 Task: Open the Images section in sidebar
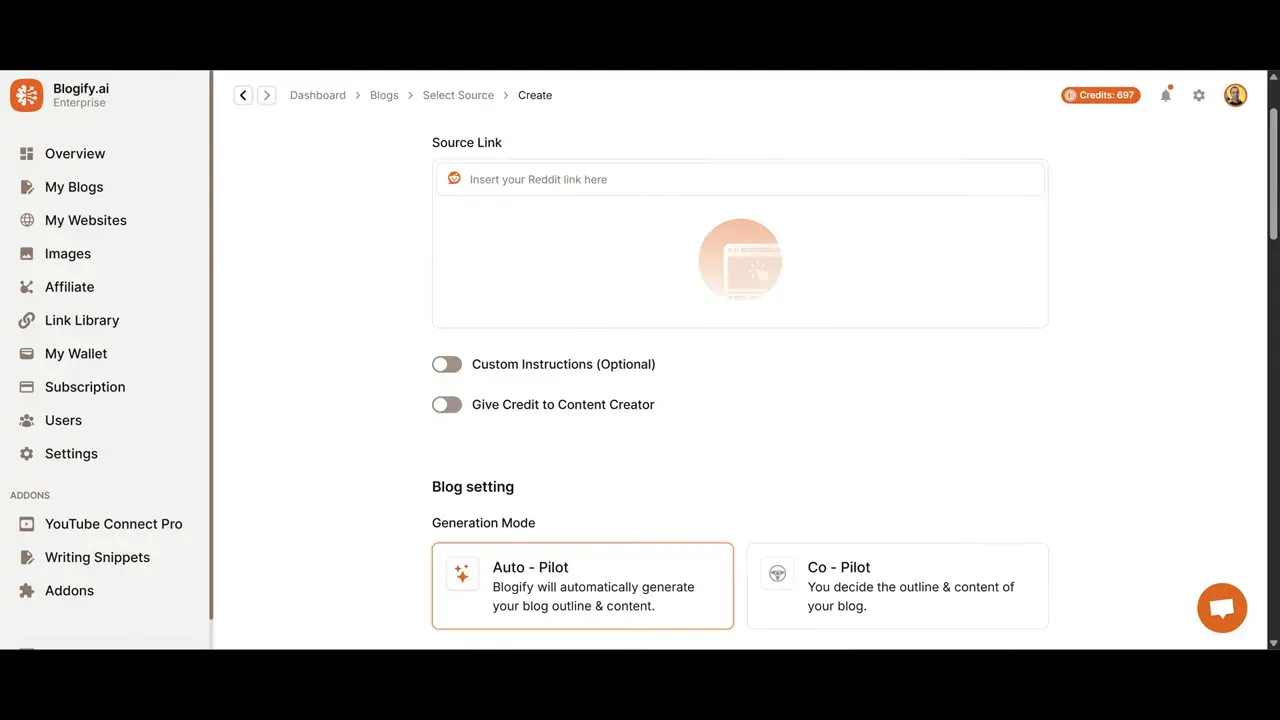67,253
